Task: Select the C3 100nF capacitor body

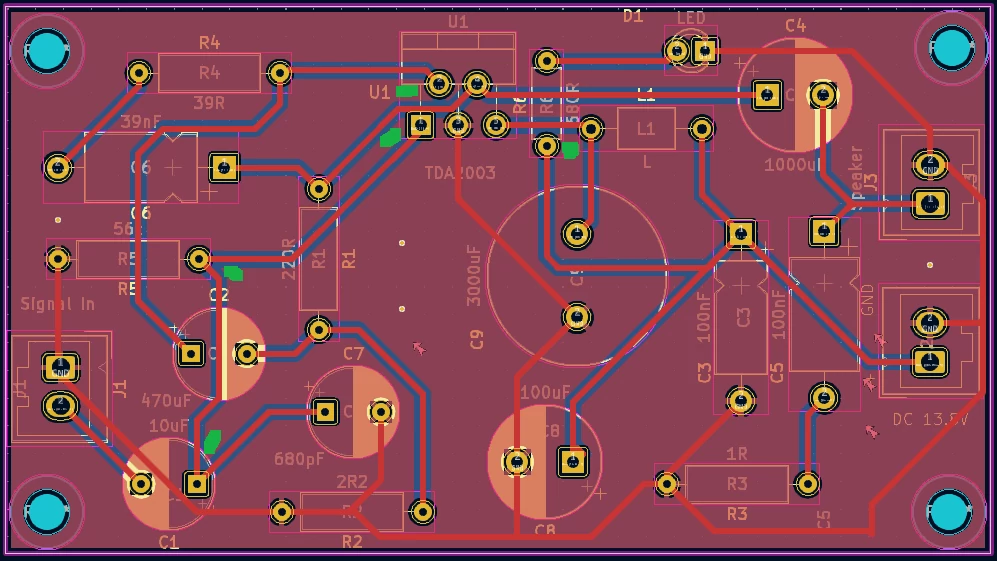Action: click(x=741, y=317)
